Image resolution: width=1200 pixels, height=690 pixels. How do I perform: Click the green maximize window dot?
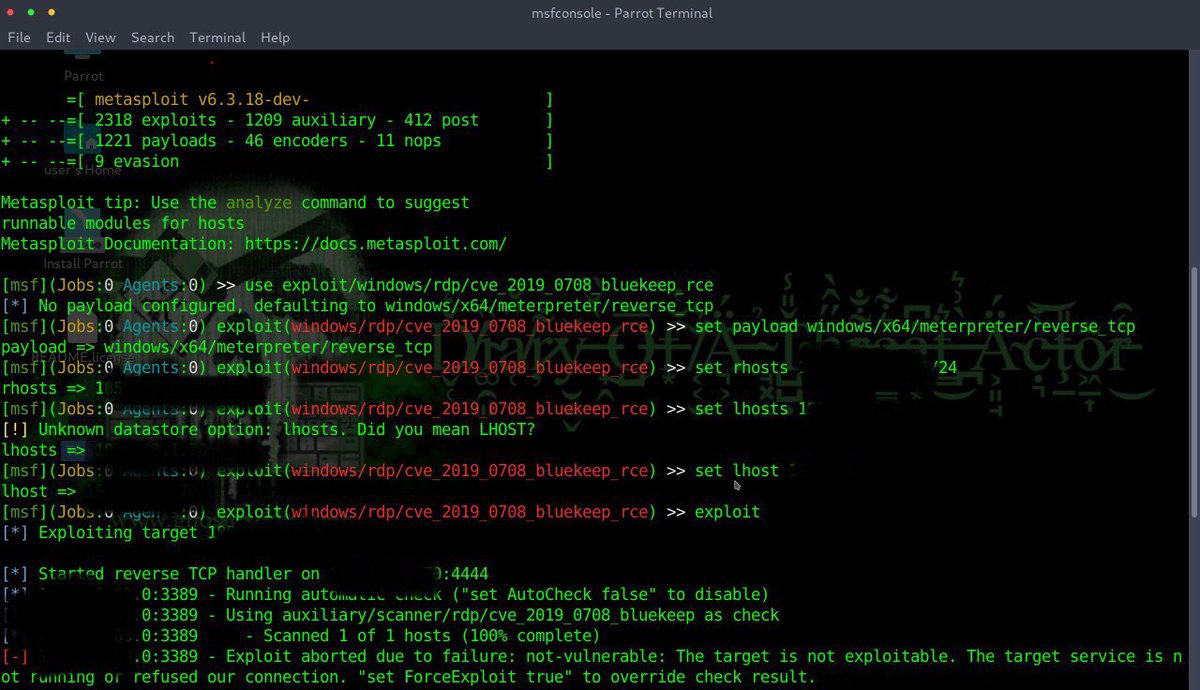click(x=31, y=13)
